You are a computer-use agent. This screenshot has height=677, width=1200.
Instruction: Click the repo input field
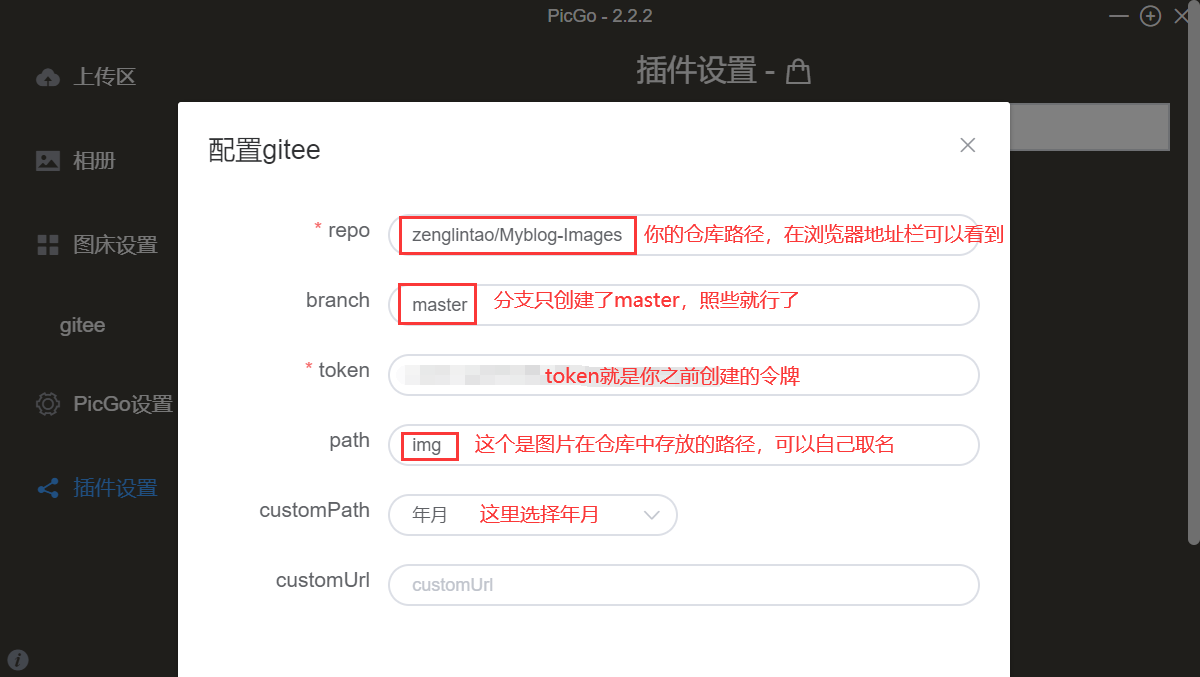(683, 235)
